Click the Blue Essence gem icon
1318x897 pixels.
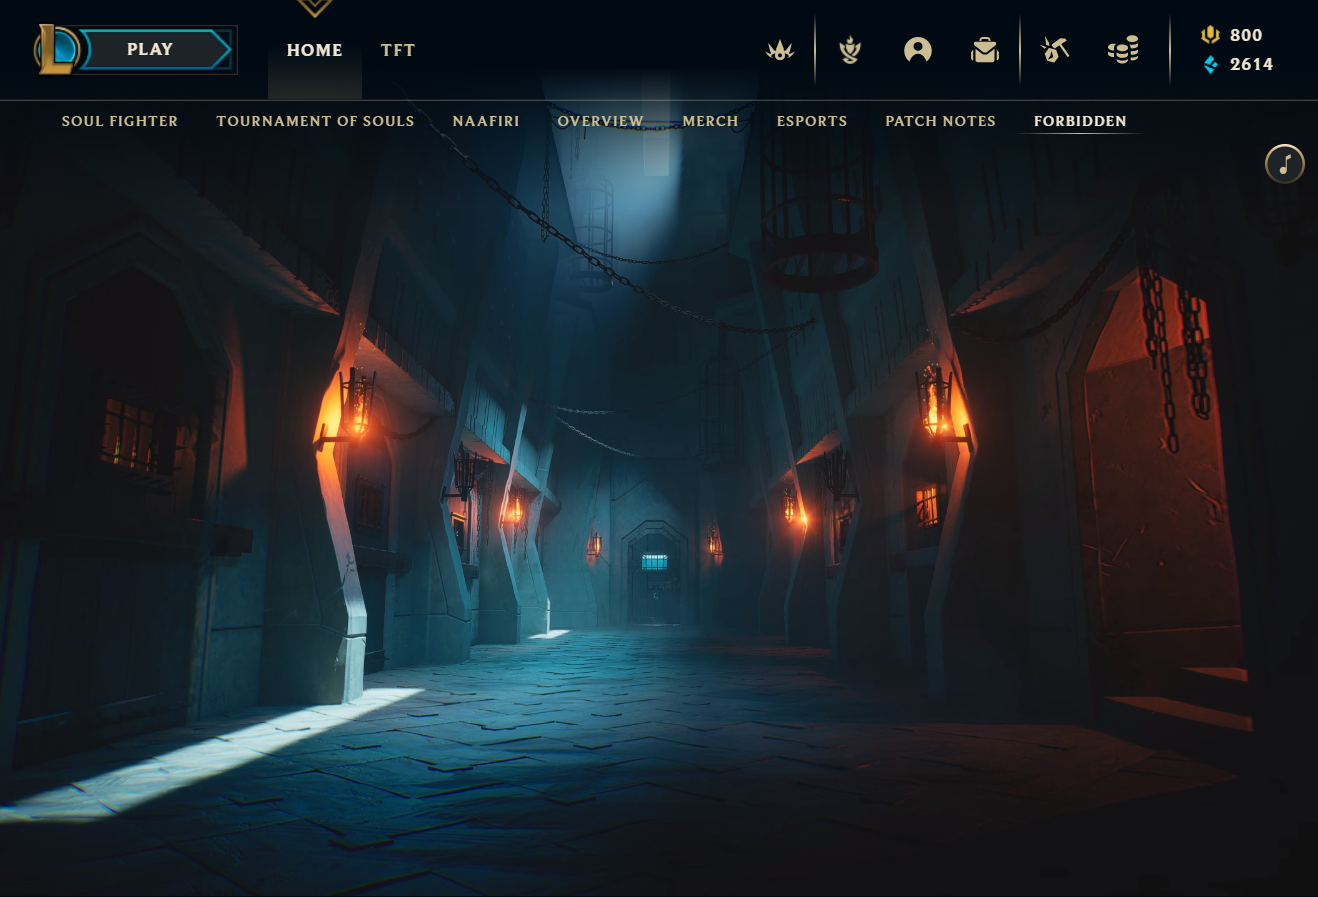point(1211,64)
